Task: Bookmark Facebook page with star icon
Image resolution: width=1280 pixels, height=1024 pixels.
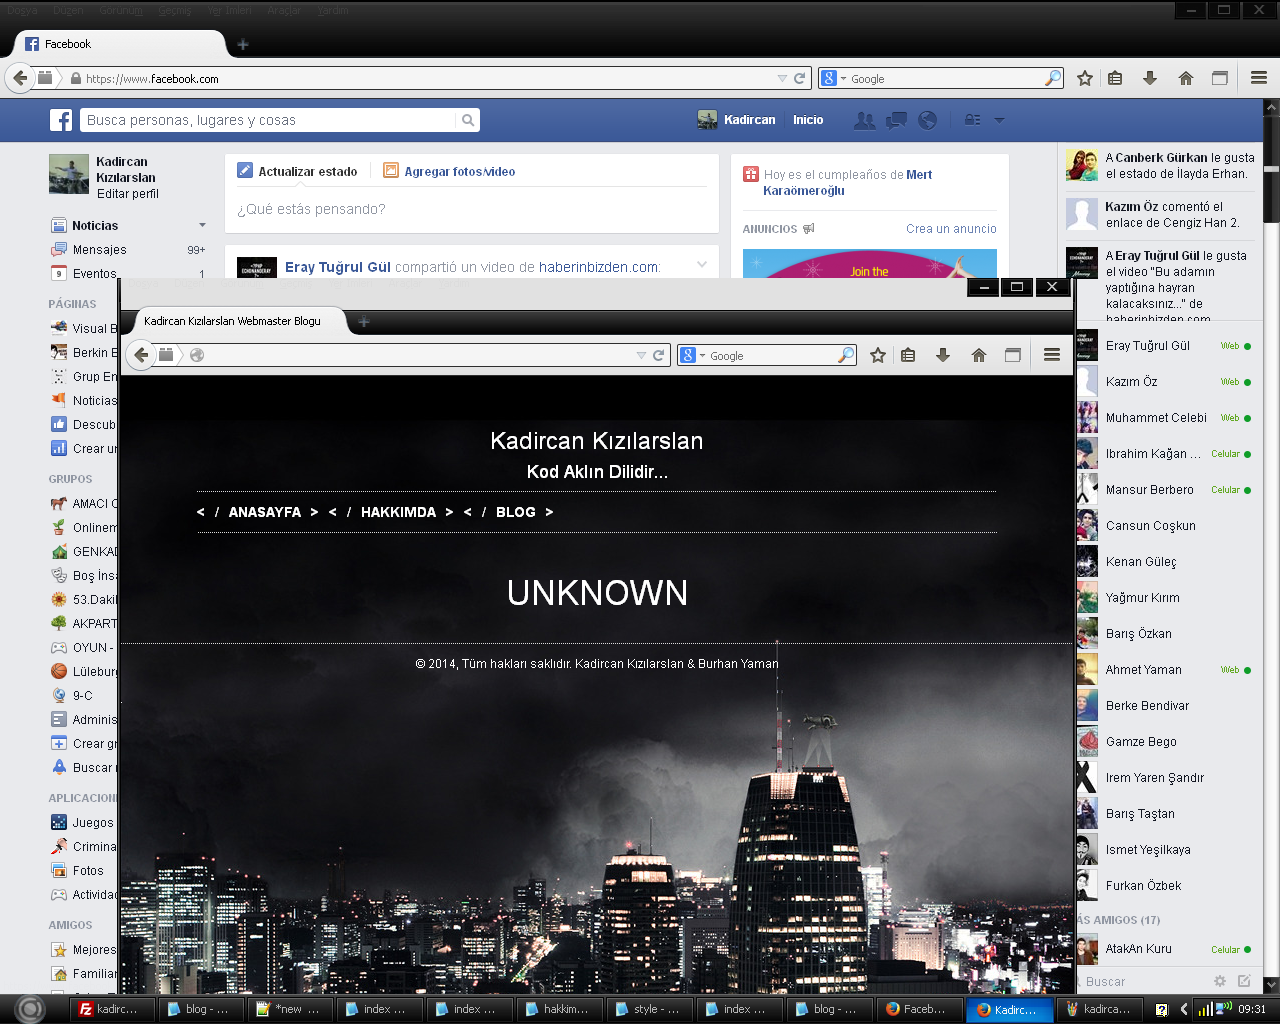Action: 1085,78
